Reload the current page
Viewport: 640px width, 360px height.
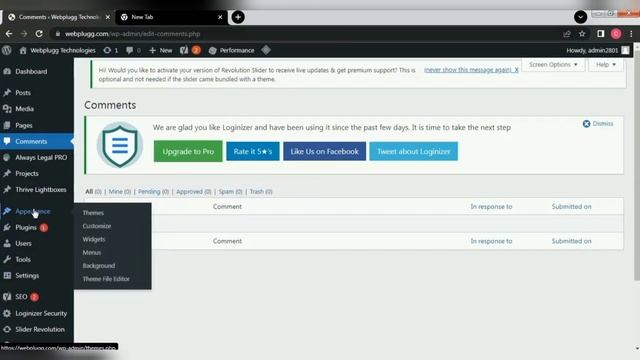[x=39, y=34]
